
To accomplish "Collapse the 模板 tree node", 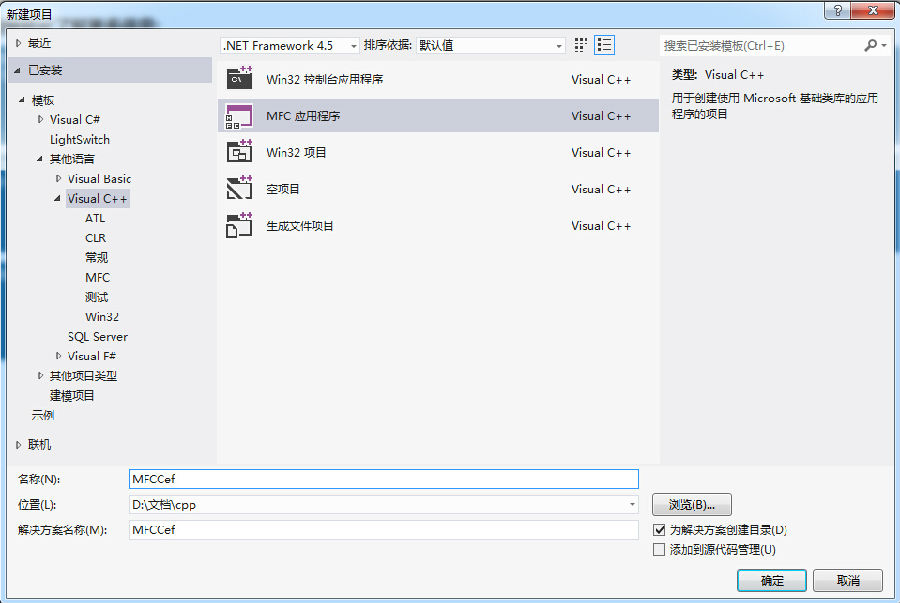I will tap(22, 100).
